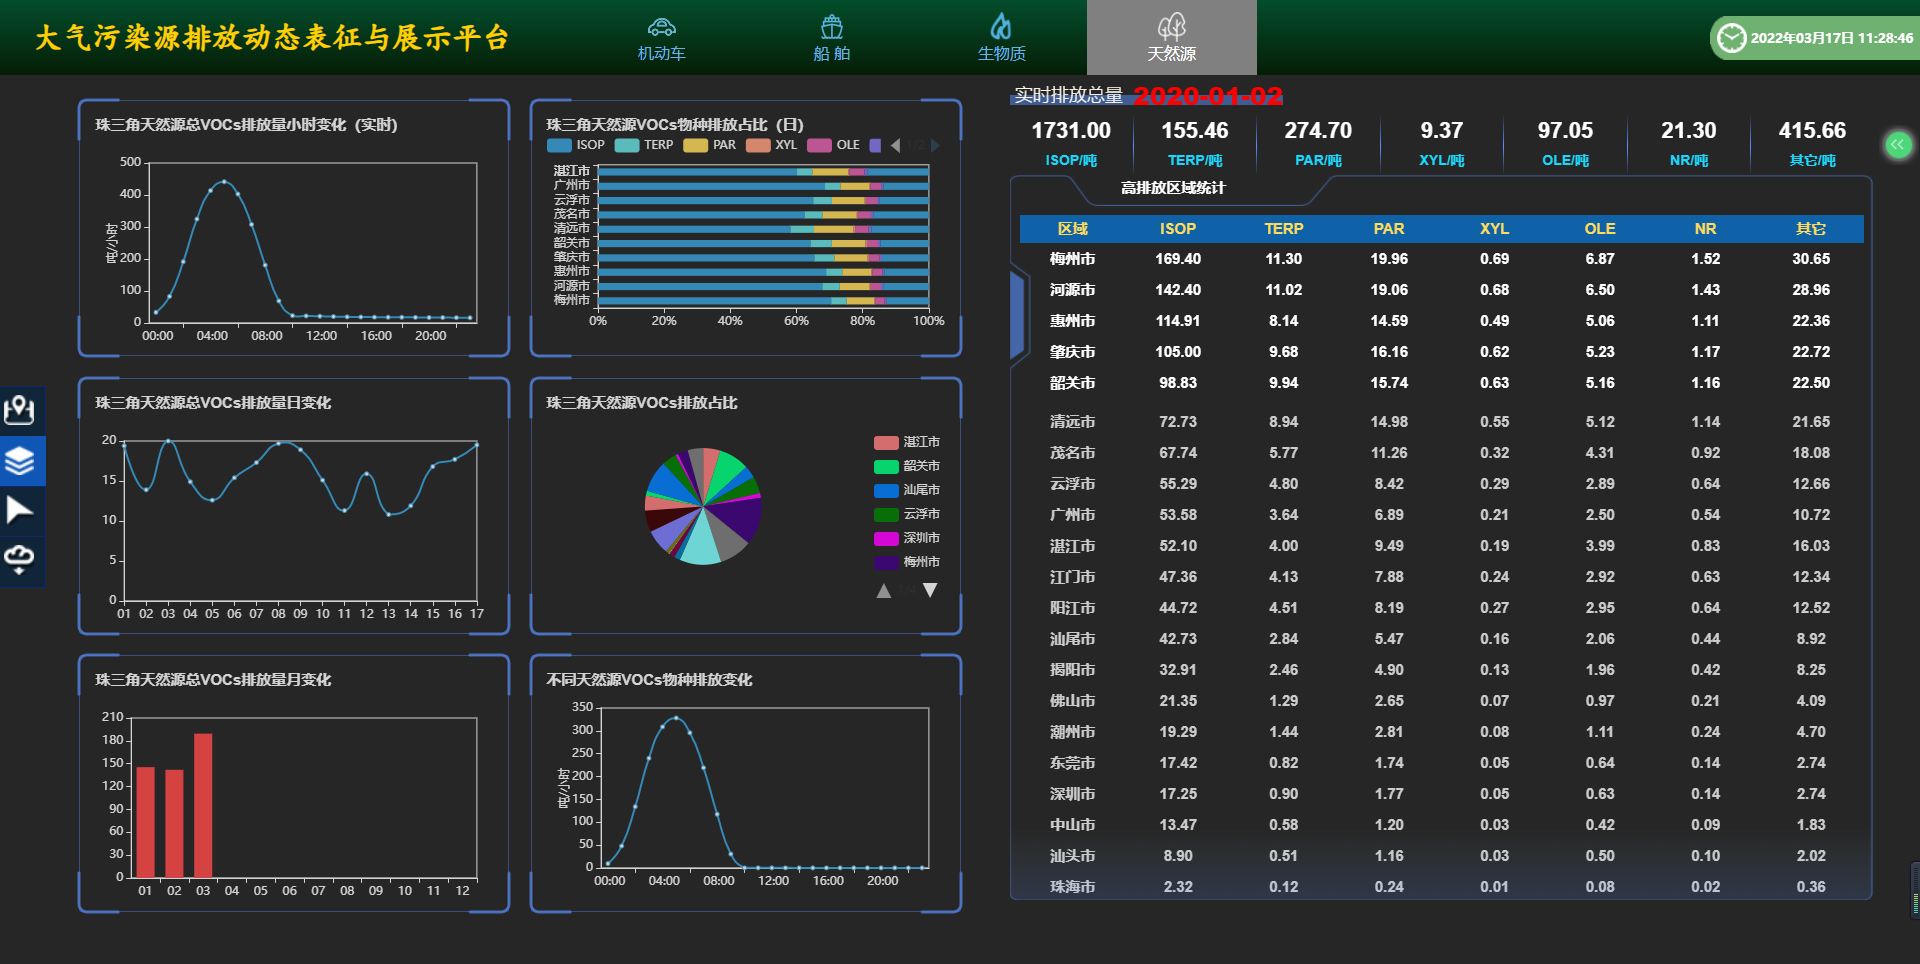Click the flame icon above 生物质

[x=1001, y=26]
